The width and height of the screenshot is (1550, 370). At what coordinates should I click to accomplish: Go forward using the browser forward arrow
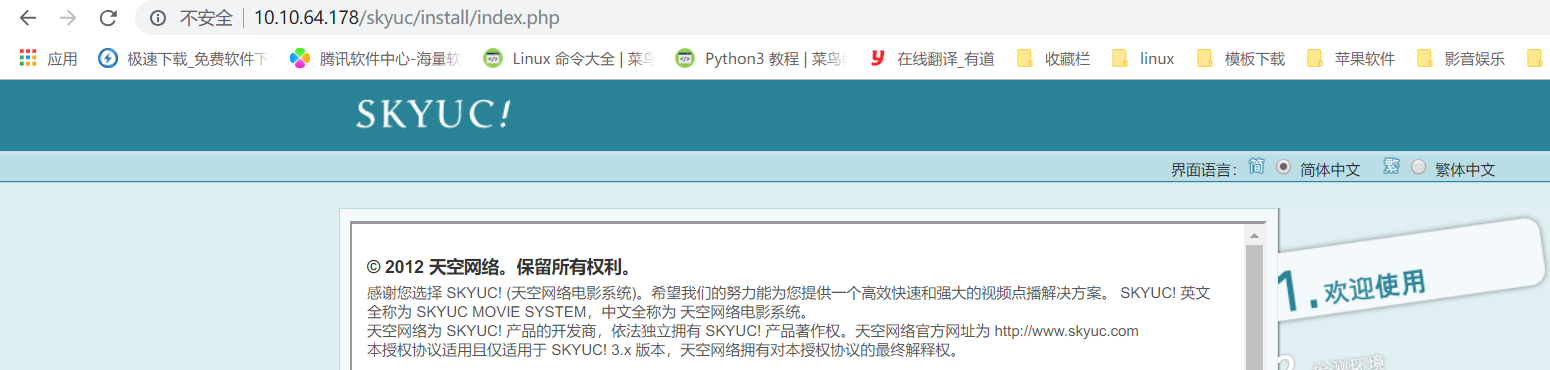pyautogui.click(x=68, y=18)
